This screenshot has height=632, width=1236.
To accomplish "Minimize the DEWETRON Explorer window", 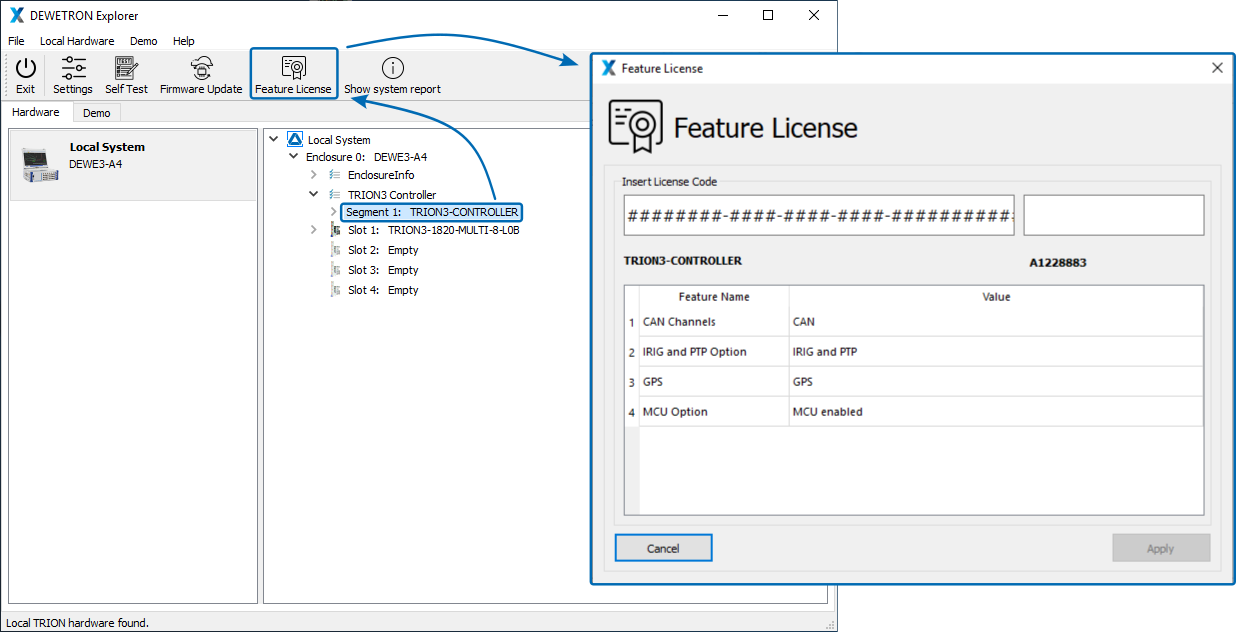I will point(722,15).
